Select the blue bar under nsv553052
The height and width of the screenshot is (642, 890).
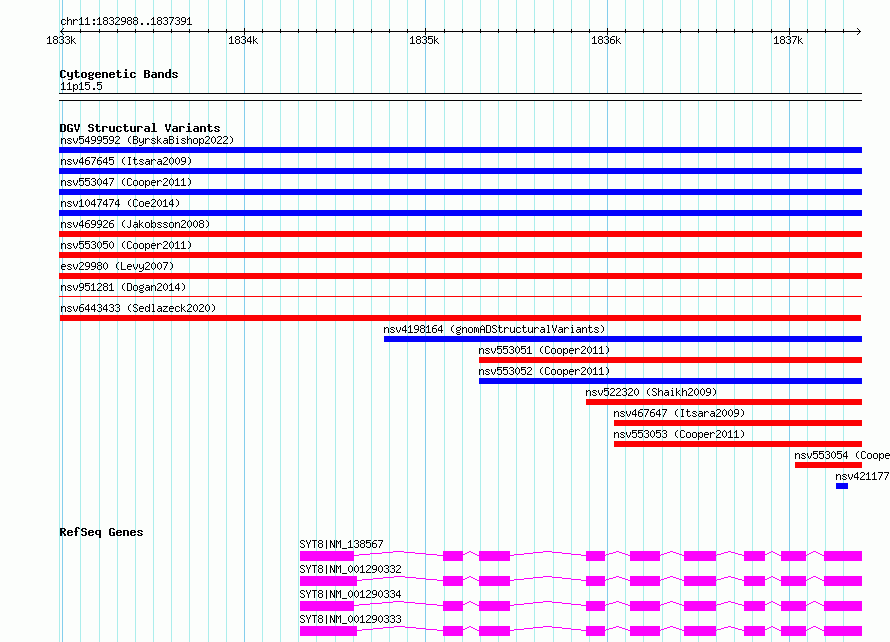click(x=670, y=381)
